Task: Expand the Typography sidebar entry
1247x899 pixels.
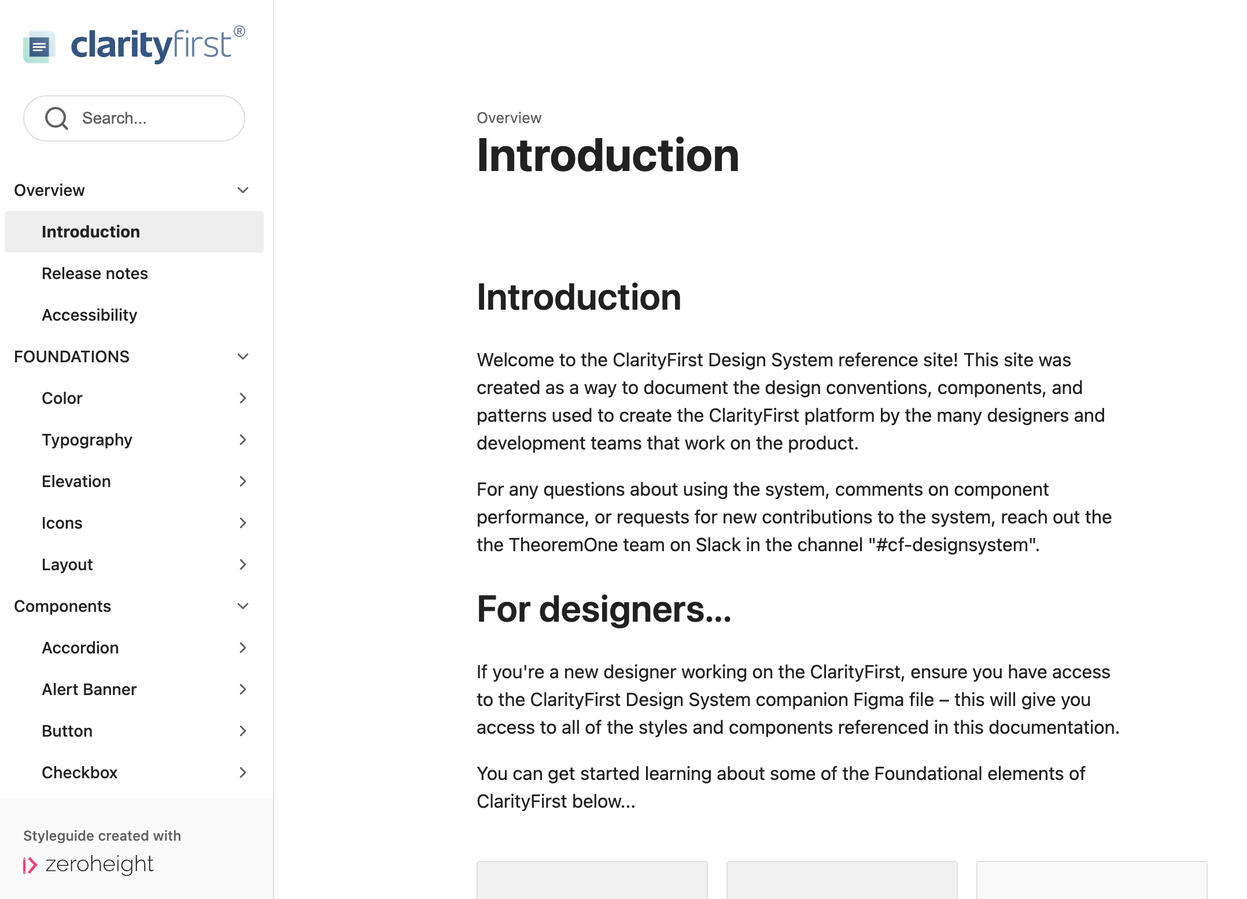Action: [x=242, y=439]
